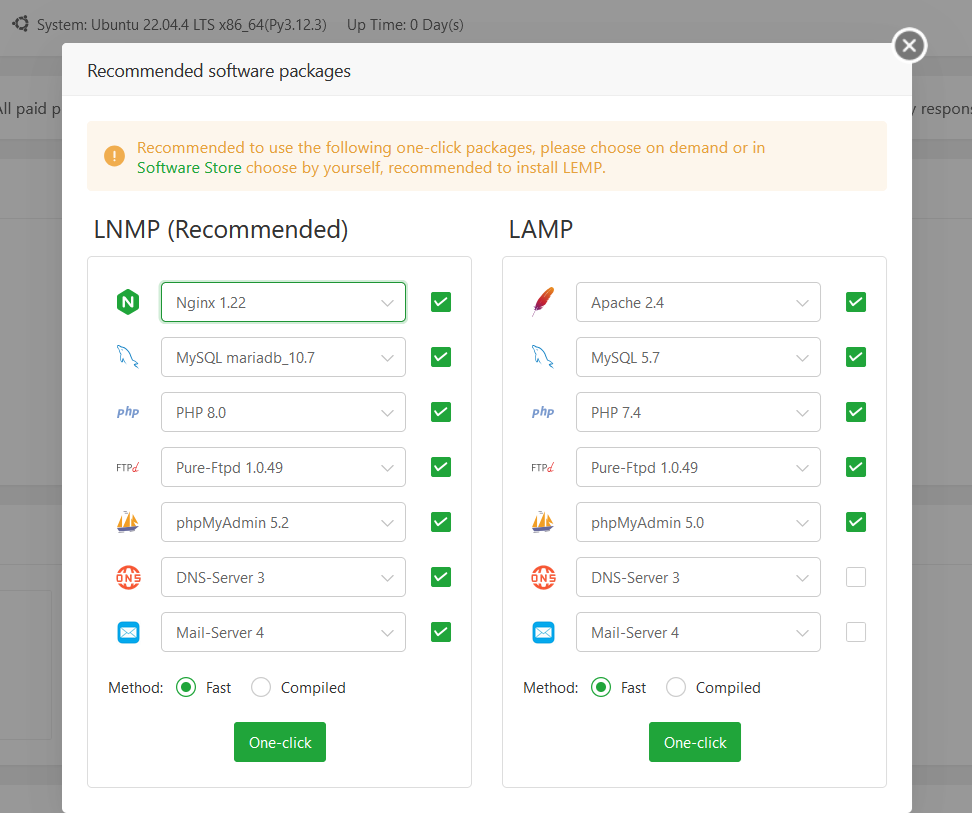Screen dimensions: 972x813
Task: Open the MySQL 5.7 version dropdown
Action: (698, 357)
